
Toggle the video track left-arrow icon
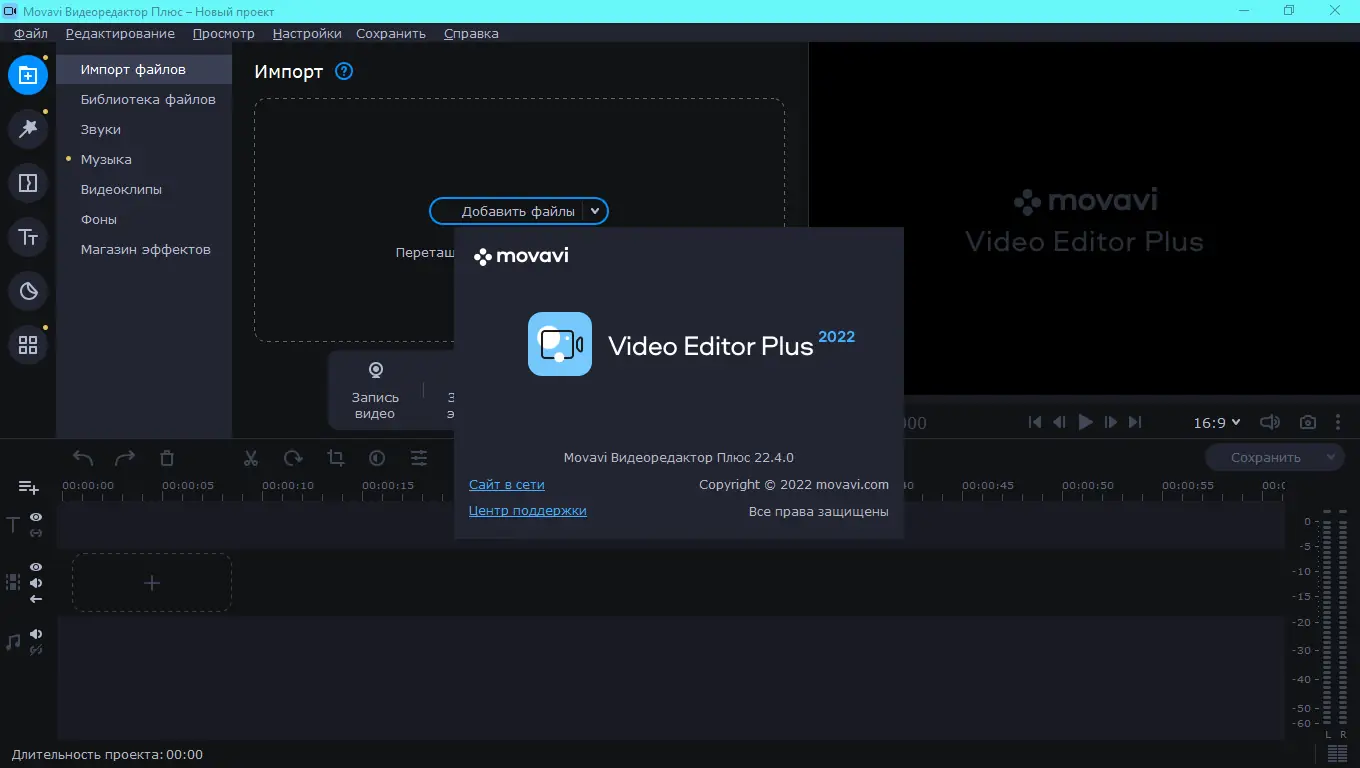tap(36, 599)
